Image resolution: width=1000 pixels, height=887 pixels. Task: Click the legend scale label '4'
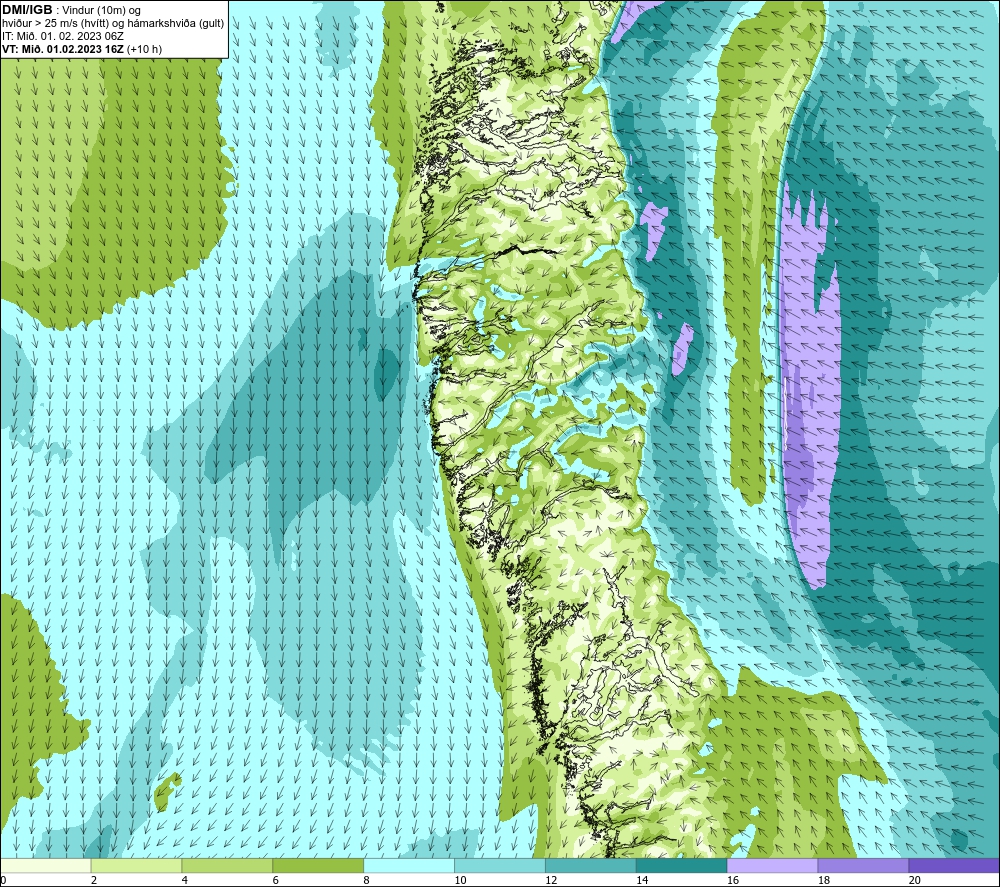[184, 880]
